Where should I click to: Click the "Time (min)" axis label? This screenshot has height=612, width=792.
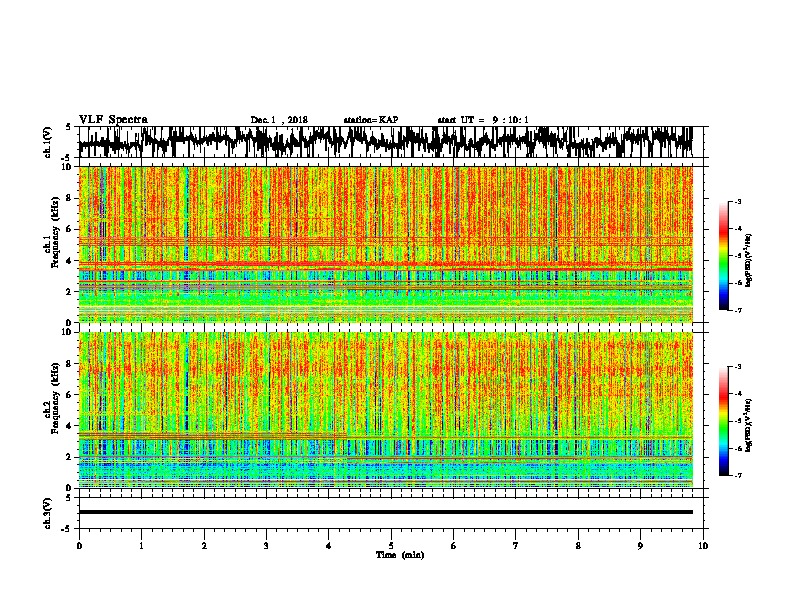400,555
